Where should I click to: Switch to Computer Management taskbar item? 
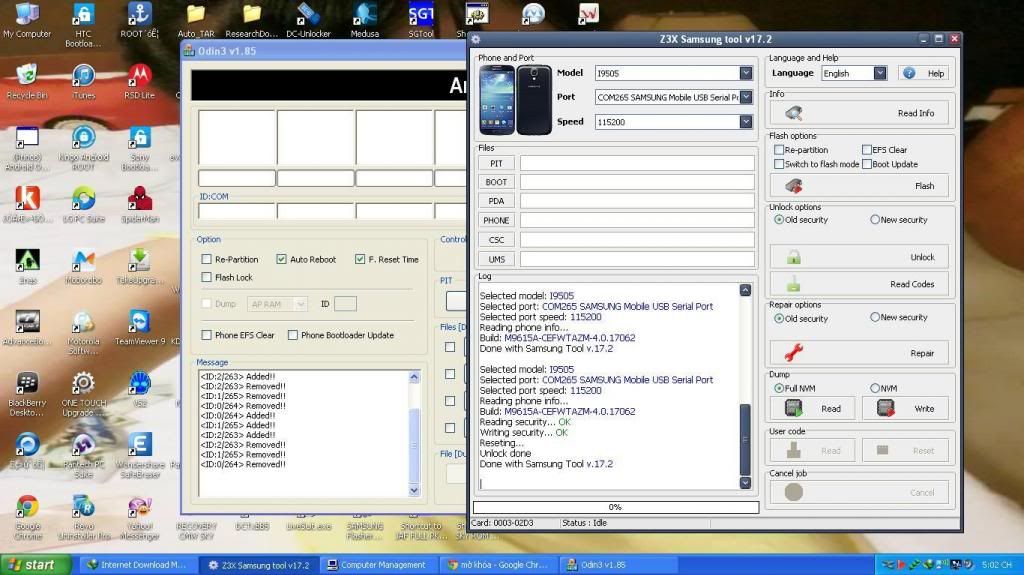[377, 565]
